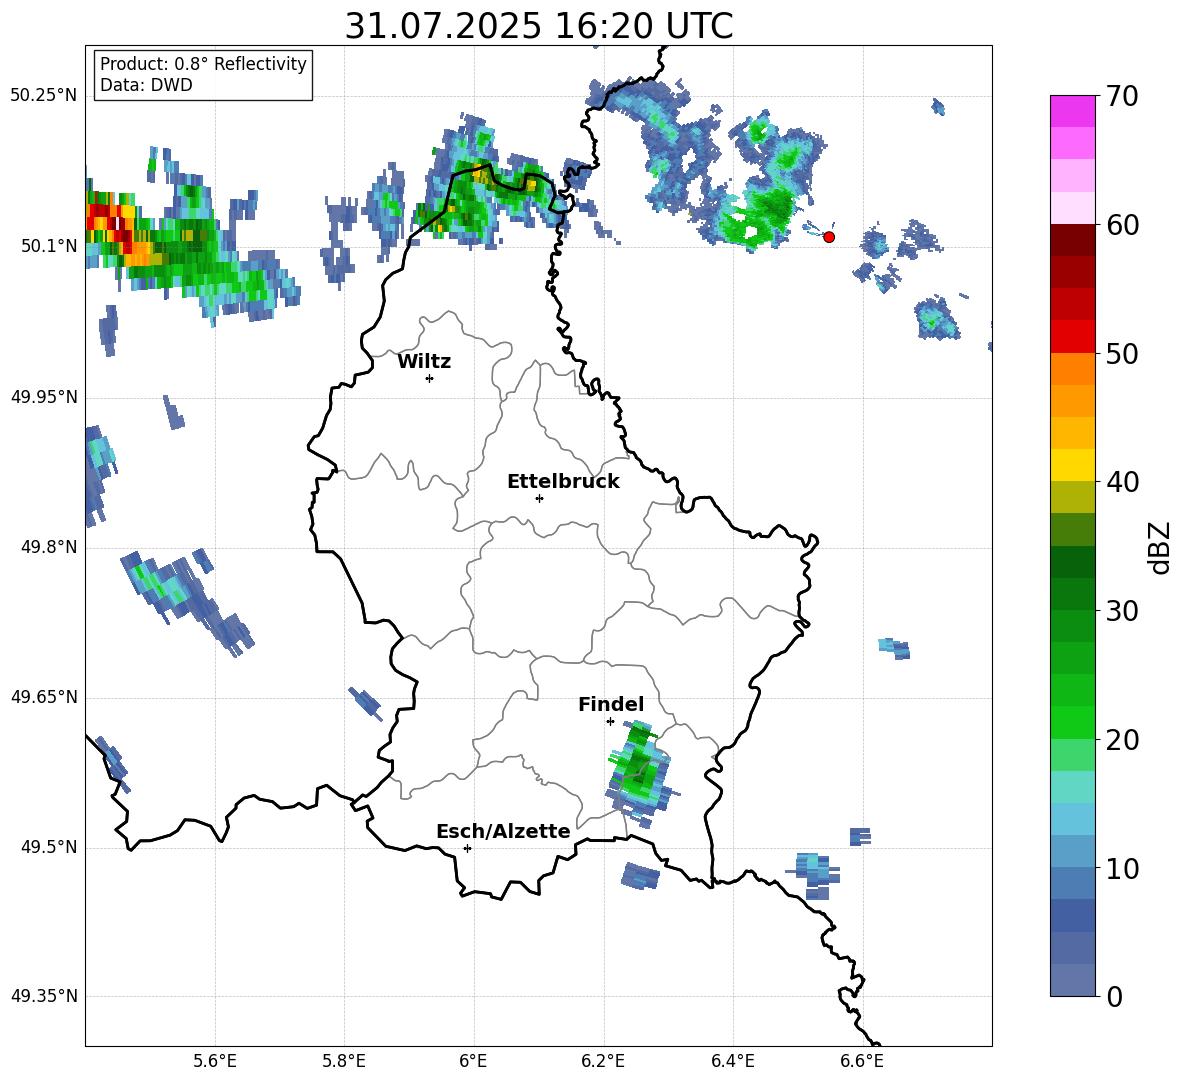
Task: Click the dBZ colorbar axis label
Action: click(x=1161, y=547)
